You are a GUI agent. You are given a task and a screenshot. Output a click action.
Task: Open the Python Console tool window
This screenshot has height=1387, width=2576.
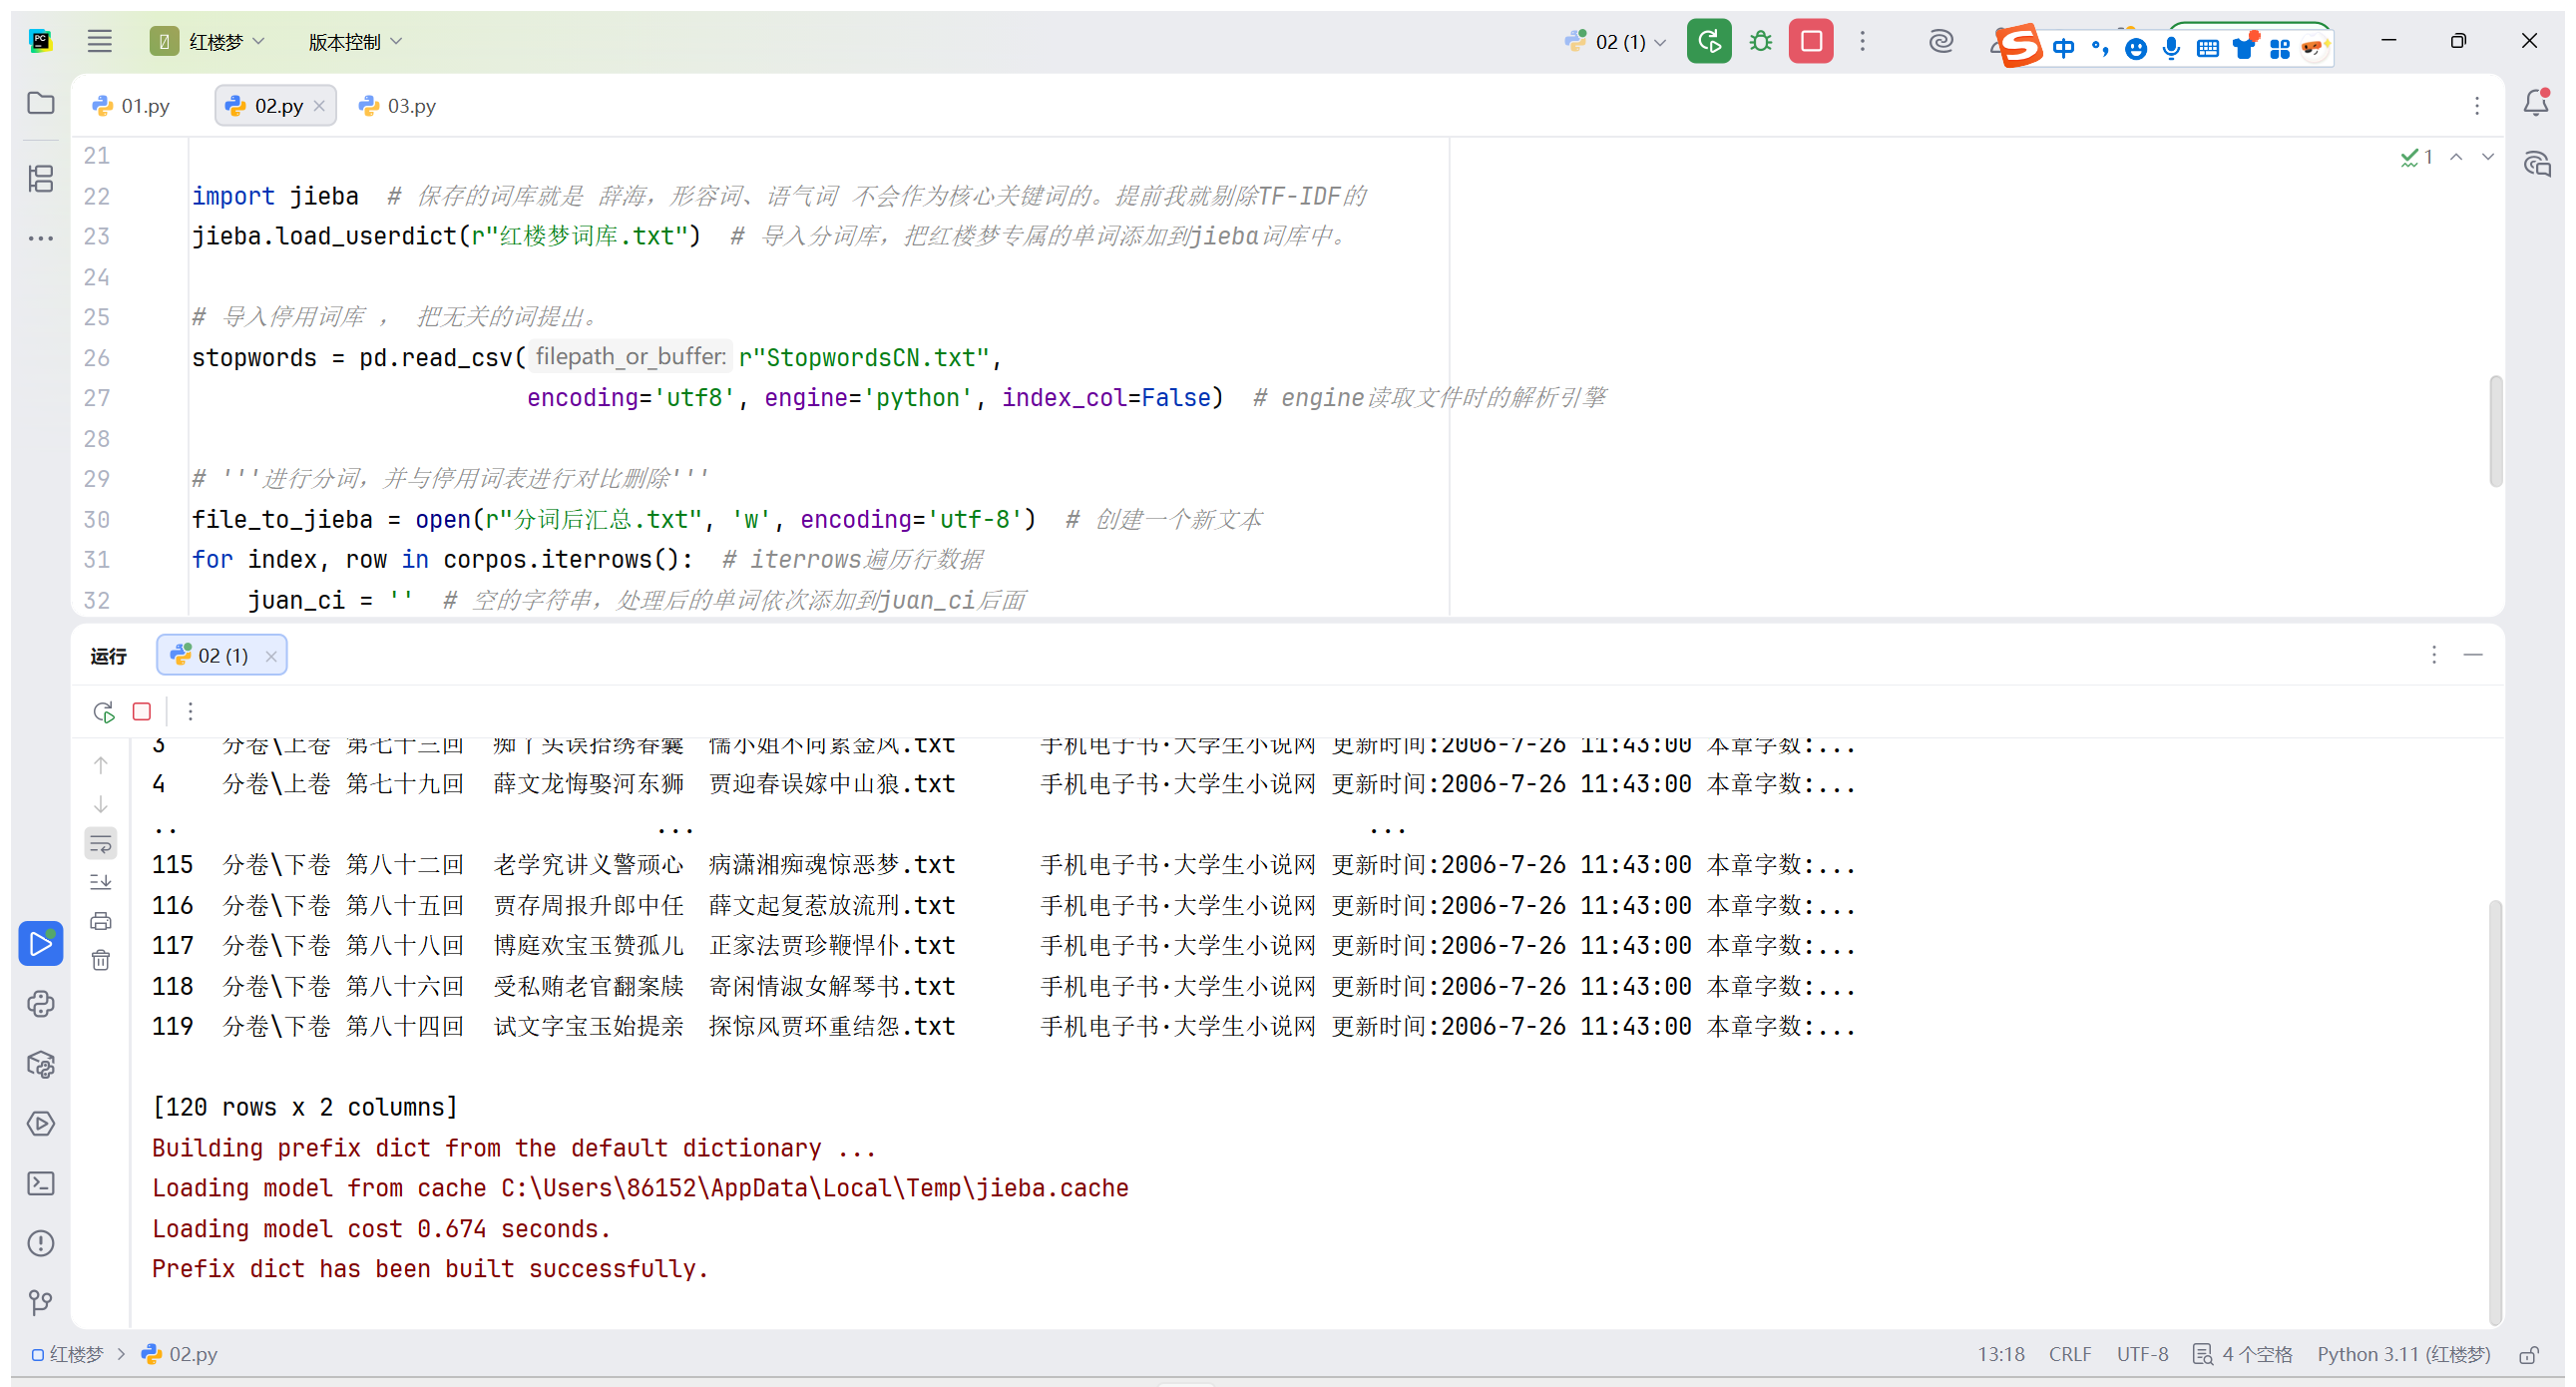[x=41, y=1004]
